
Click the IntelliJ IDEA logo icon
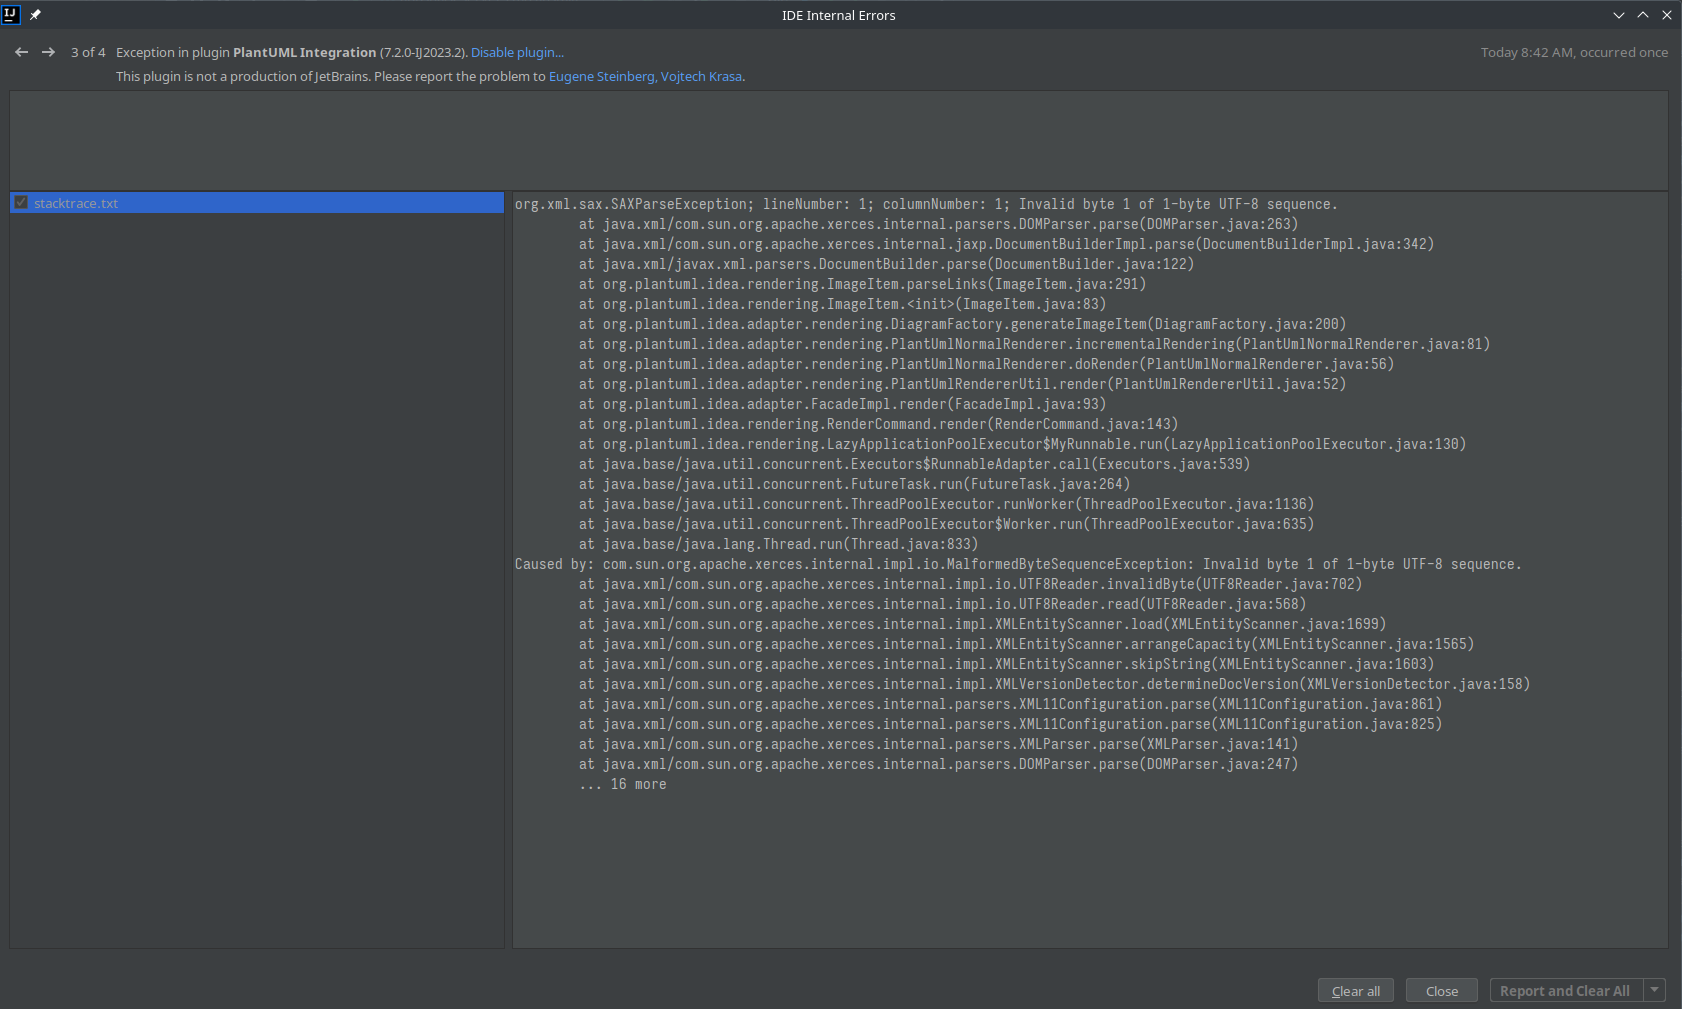pyautogui.click(x=11, y=14)
